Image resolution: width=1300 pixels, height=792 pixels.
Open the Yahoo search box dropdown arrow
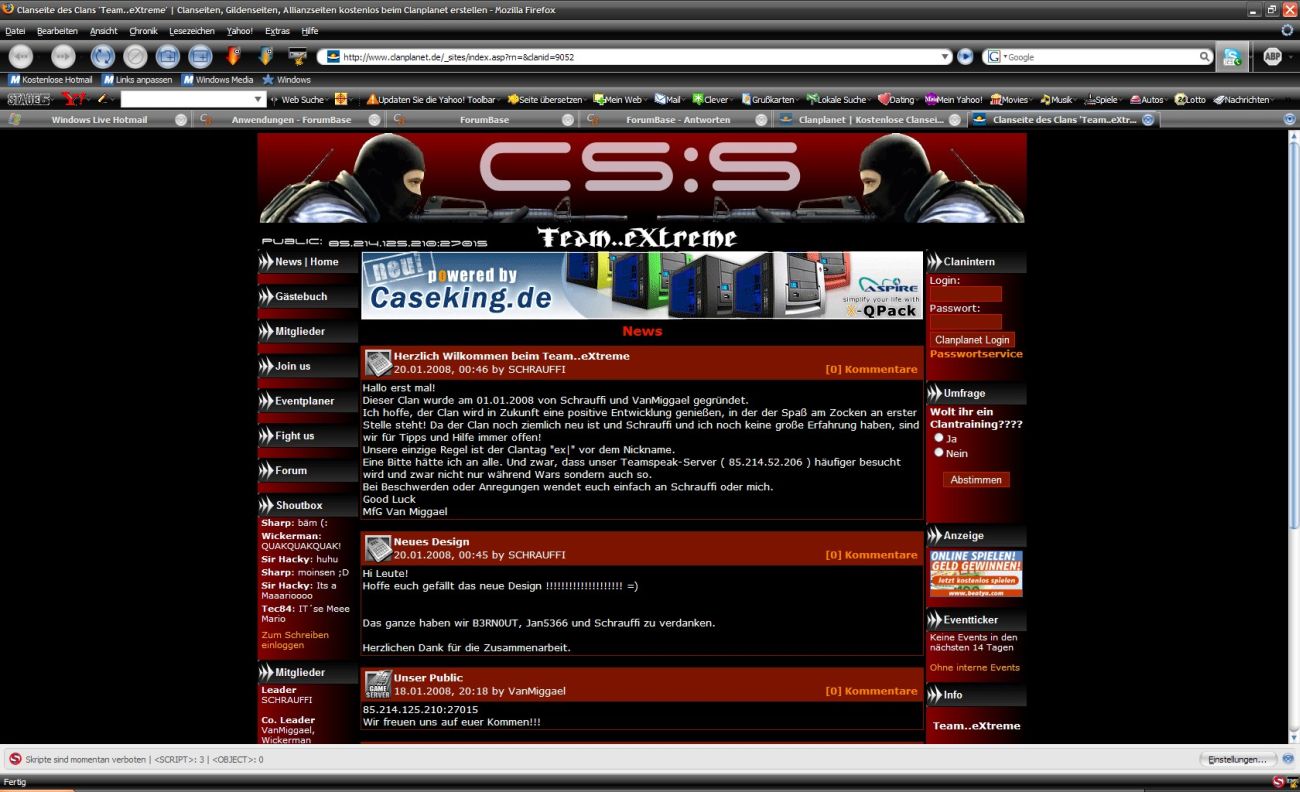point(259,99)
